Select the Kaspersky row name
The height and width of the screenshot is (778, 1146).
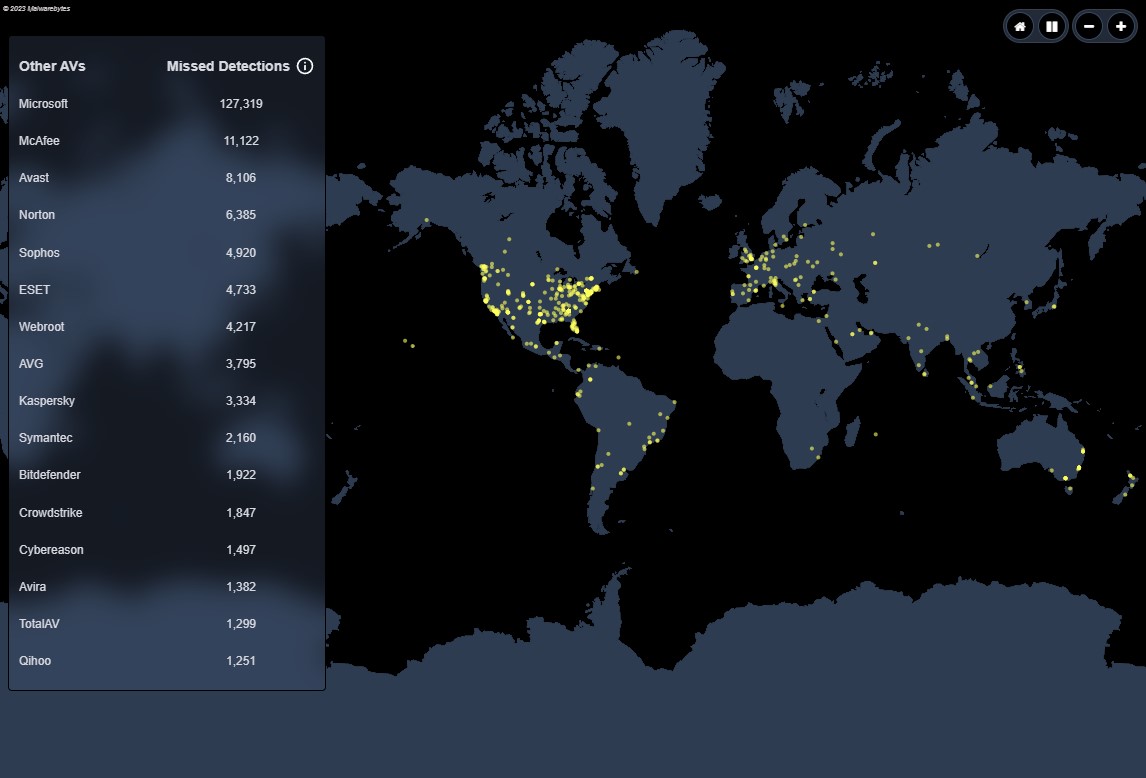pyautogui.click(x=47, y=400)
